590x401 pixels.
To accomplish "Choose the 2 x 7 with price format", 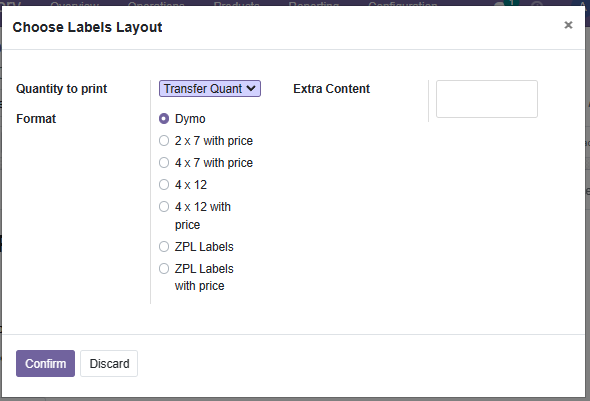I will pyautogui.click(x=164, y=141).
